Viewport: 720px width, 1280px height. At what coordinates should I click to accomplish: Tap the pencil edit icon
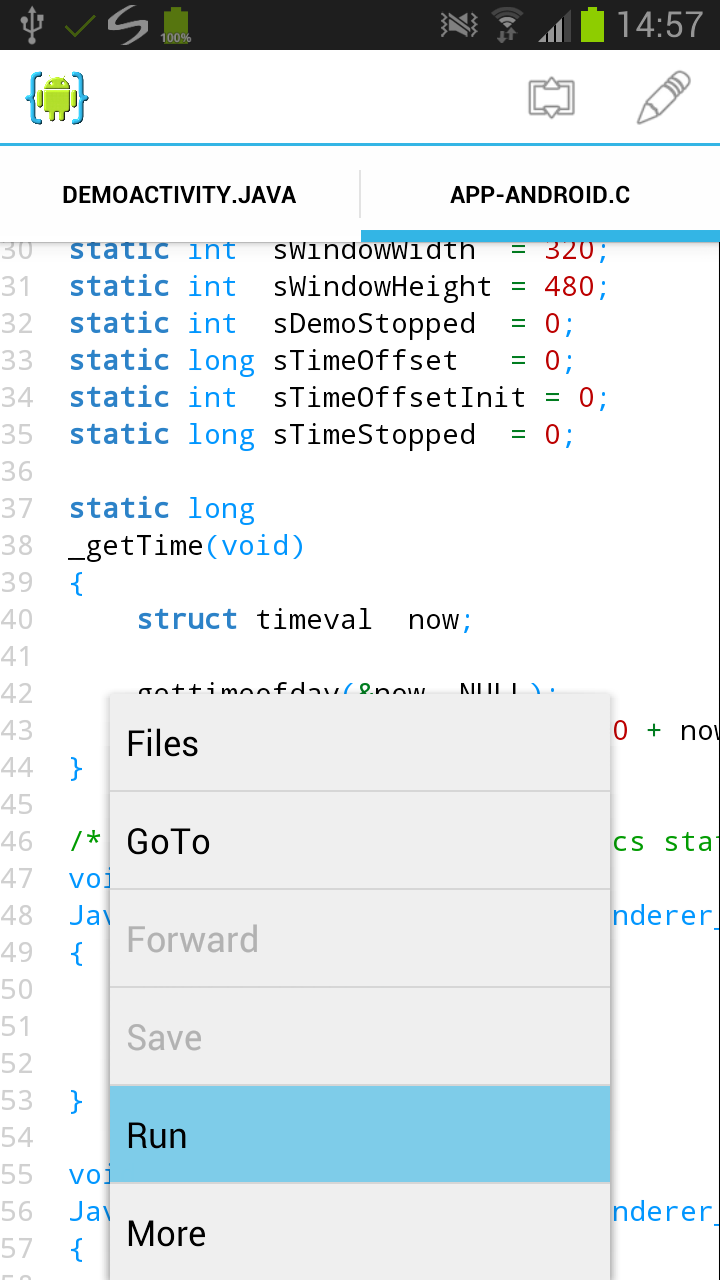663,98
